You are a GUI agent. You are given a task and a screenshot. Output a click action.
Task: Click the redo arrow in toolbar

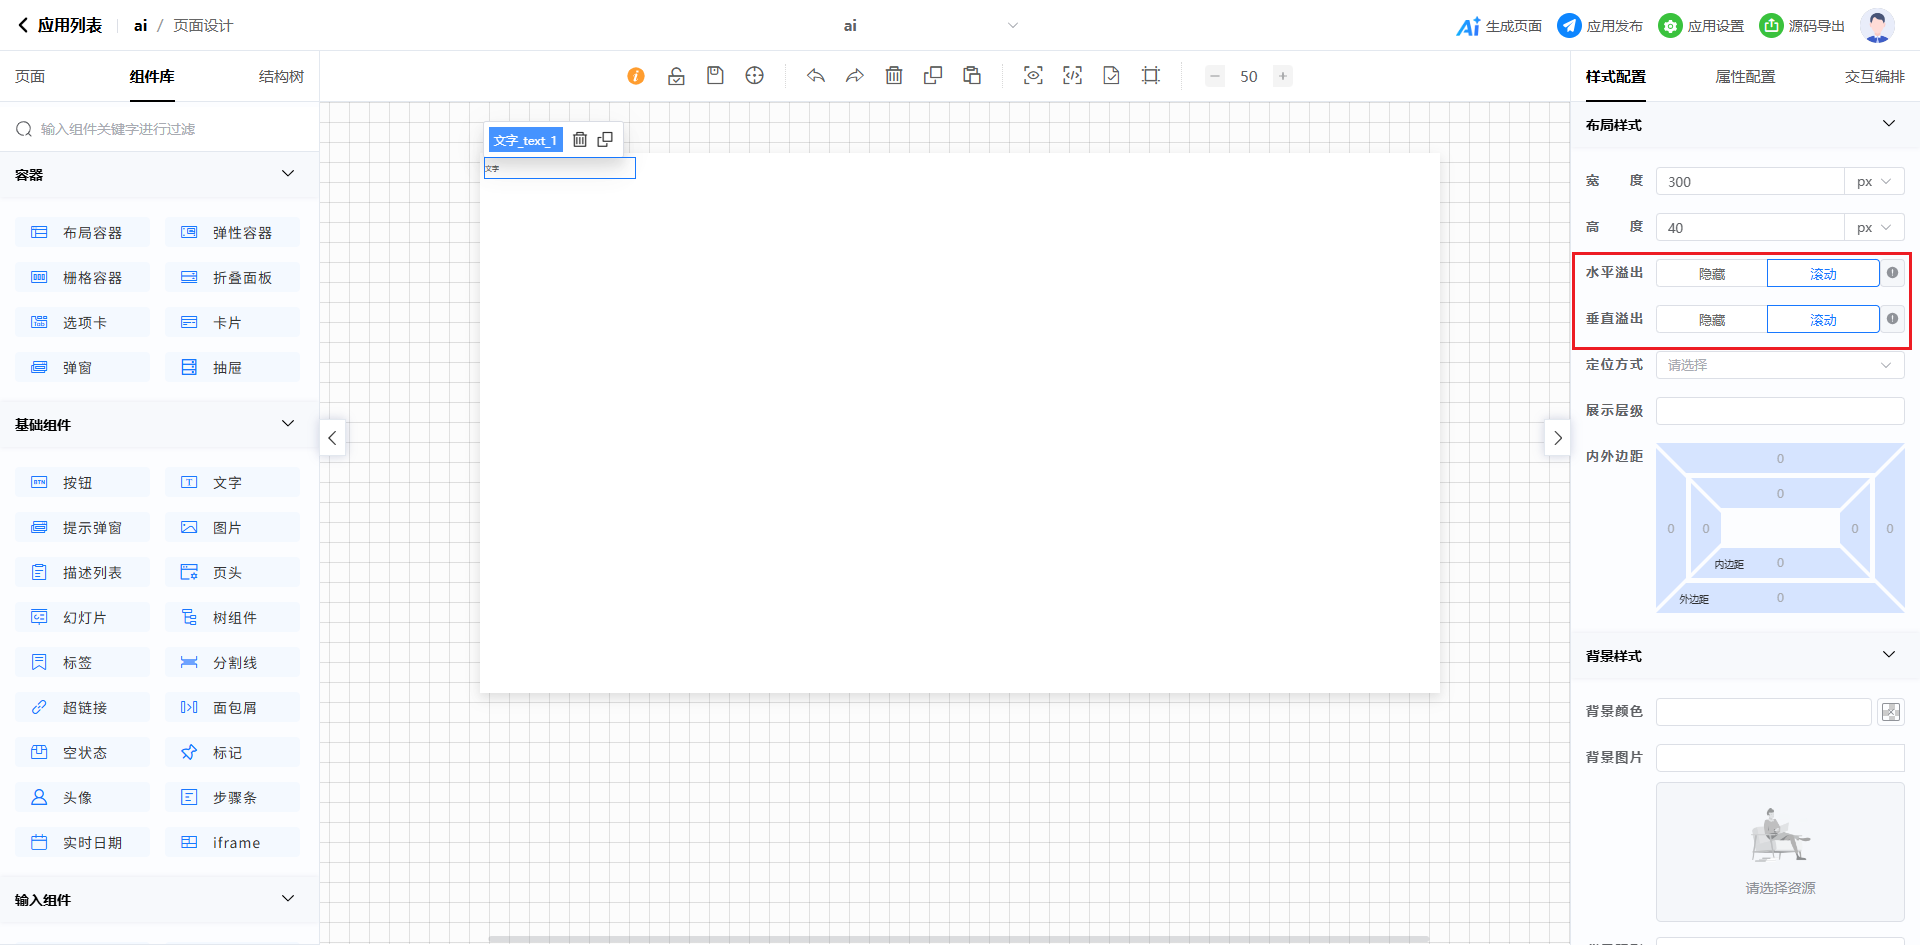tap(854, 76)
